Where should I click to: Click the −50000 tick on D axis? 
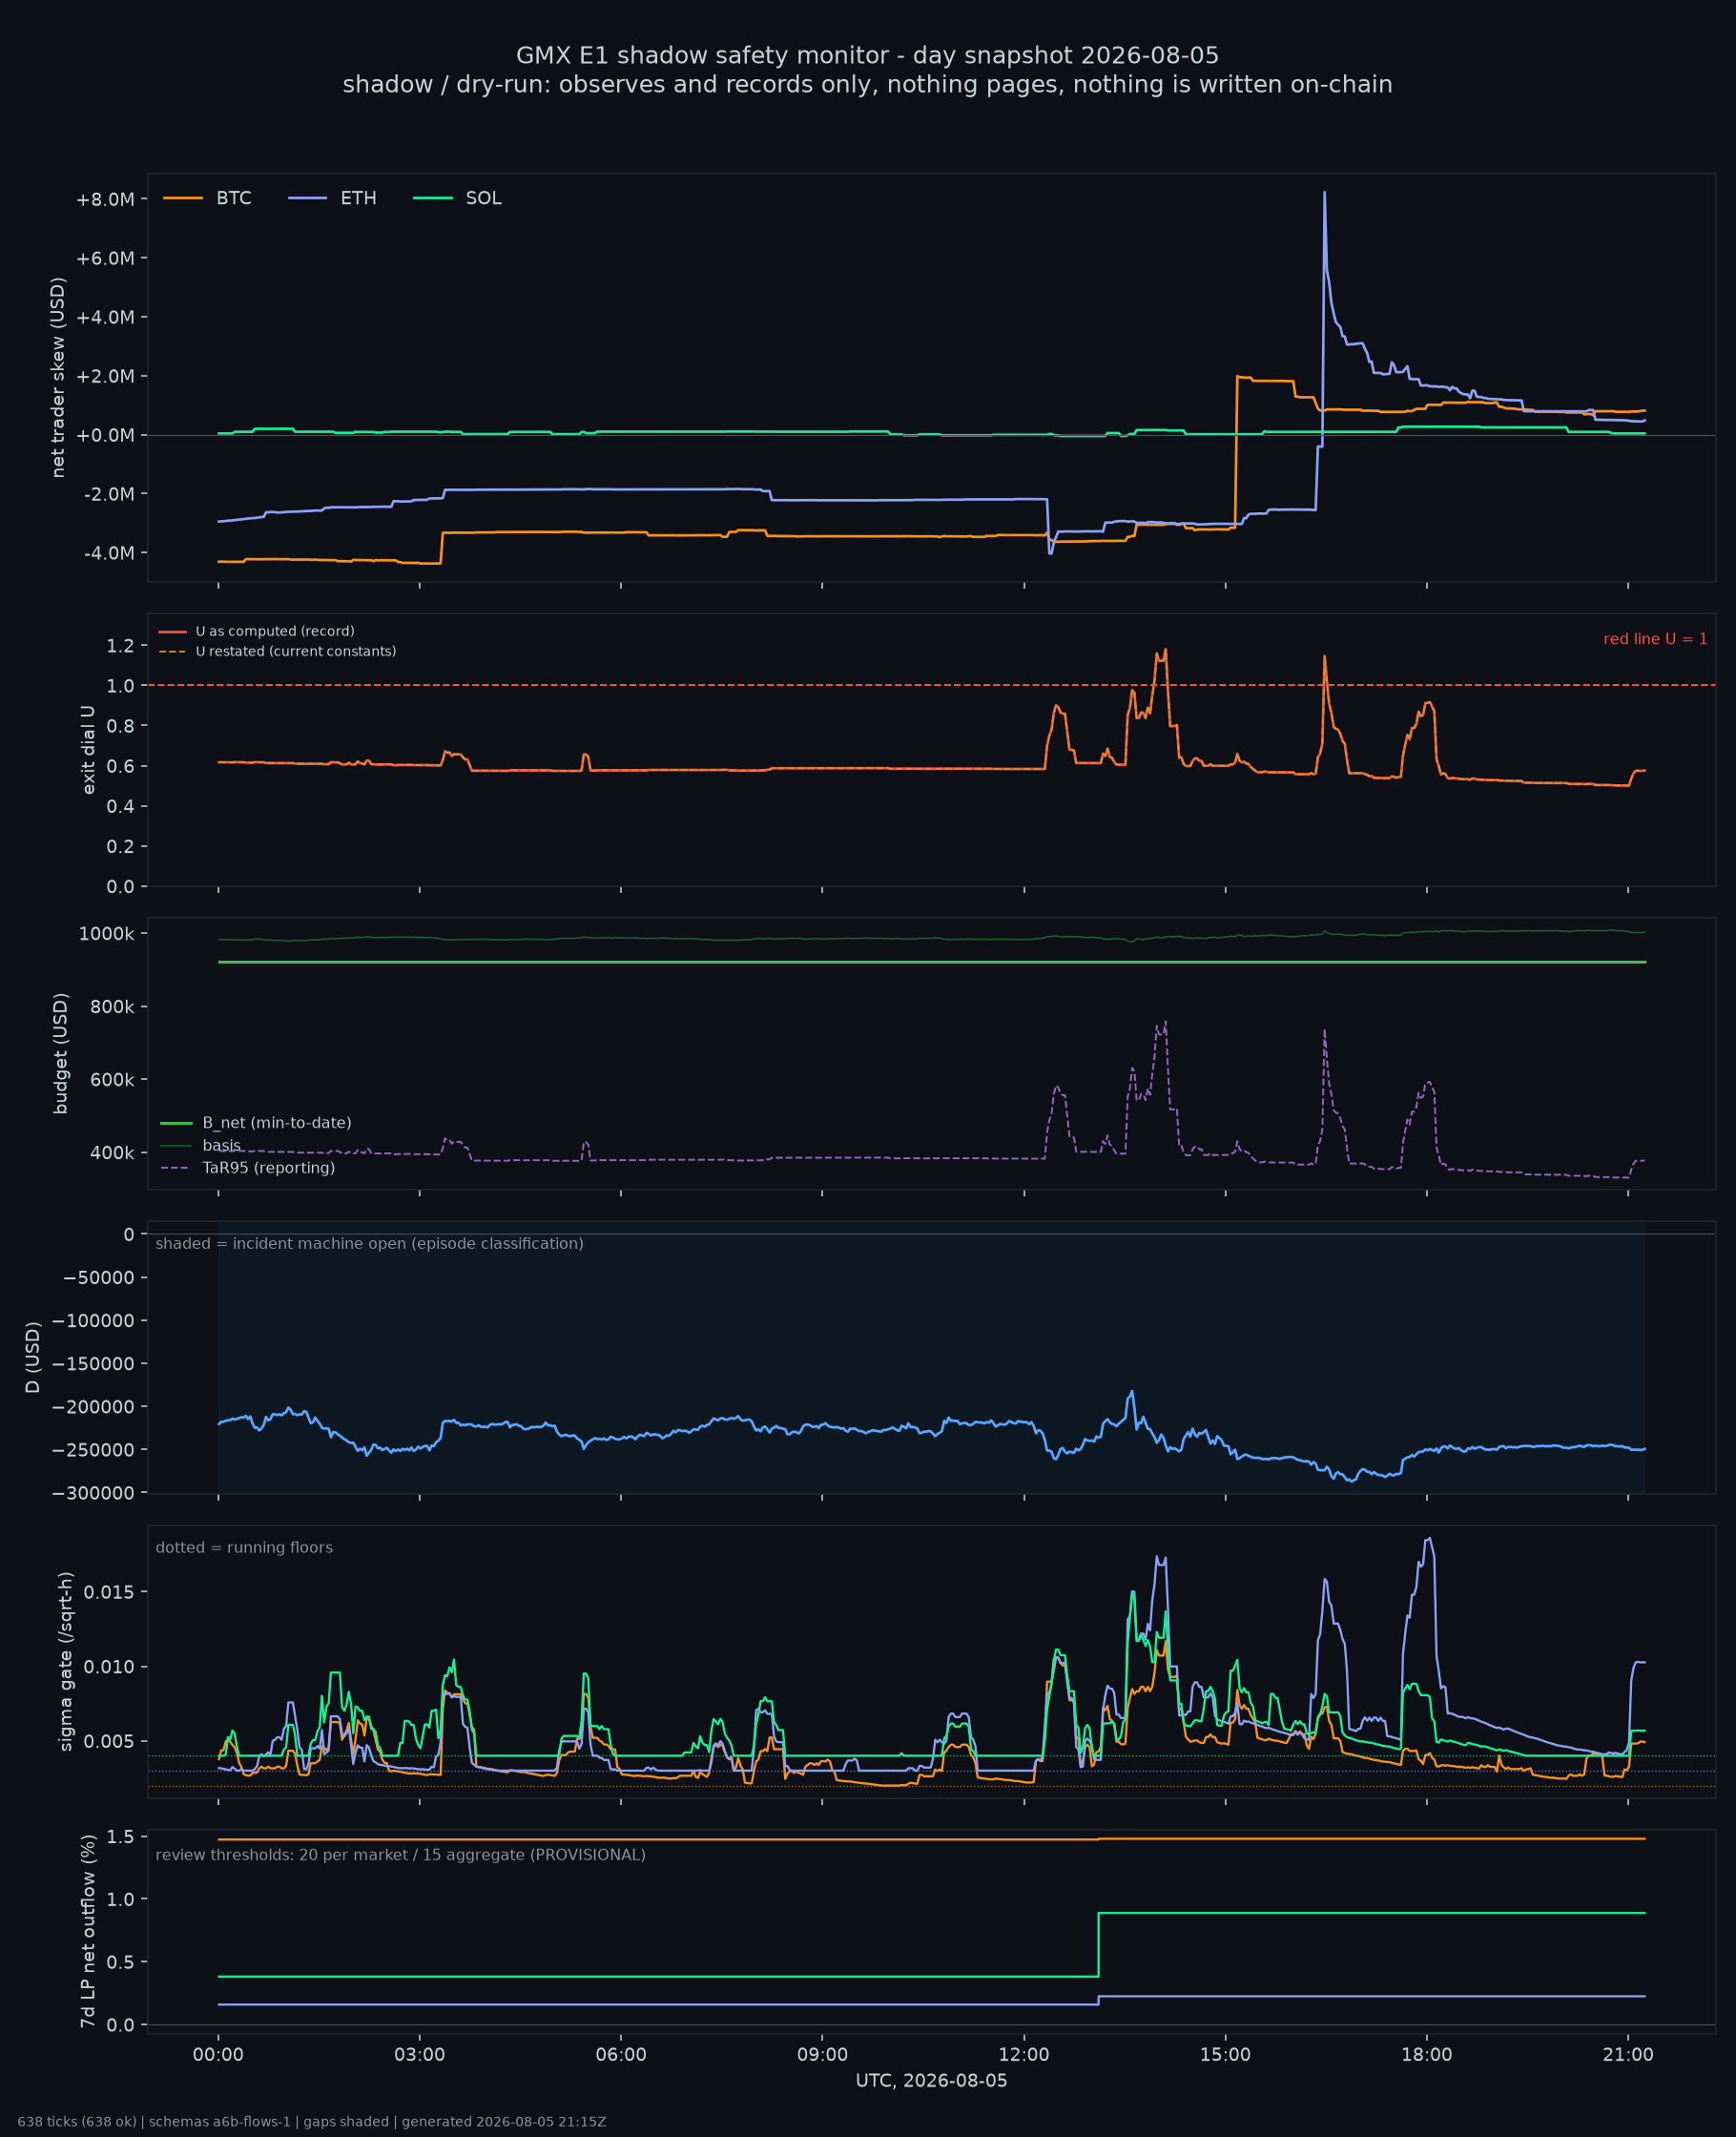[99, 1278]
